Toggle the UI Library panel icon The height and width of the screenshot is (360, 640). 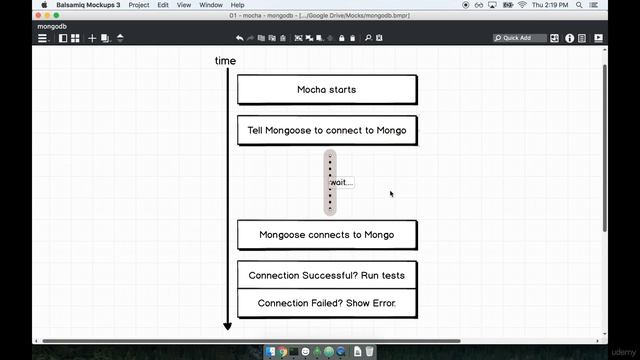pos(554,38)
